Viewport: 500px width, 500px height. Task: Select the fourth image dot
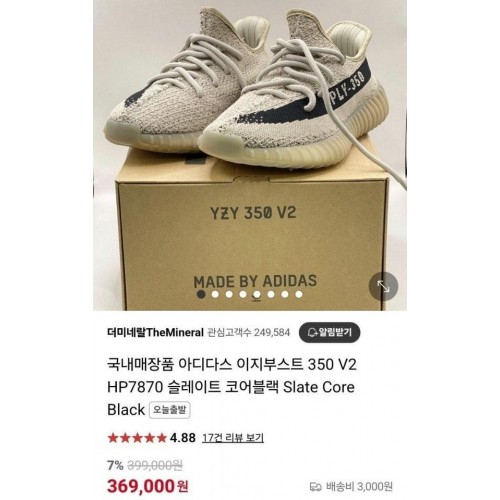click(243, 294)
